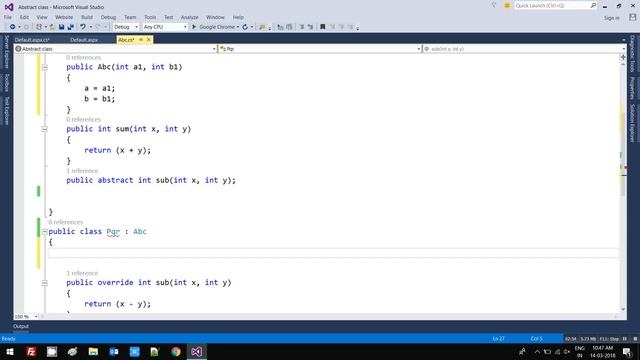Click the bookmark toolbar icon
Viewport: 640px width, 360px height.
click(x=322, y=27)
